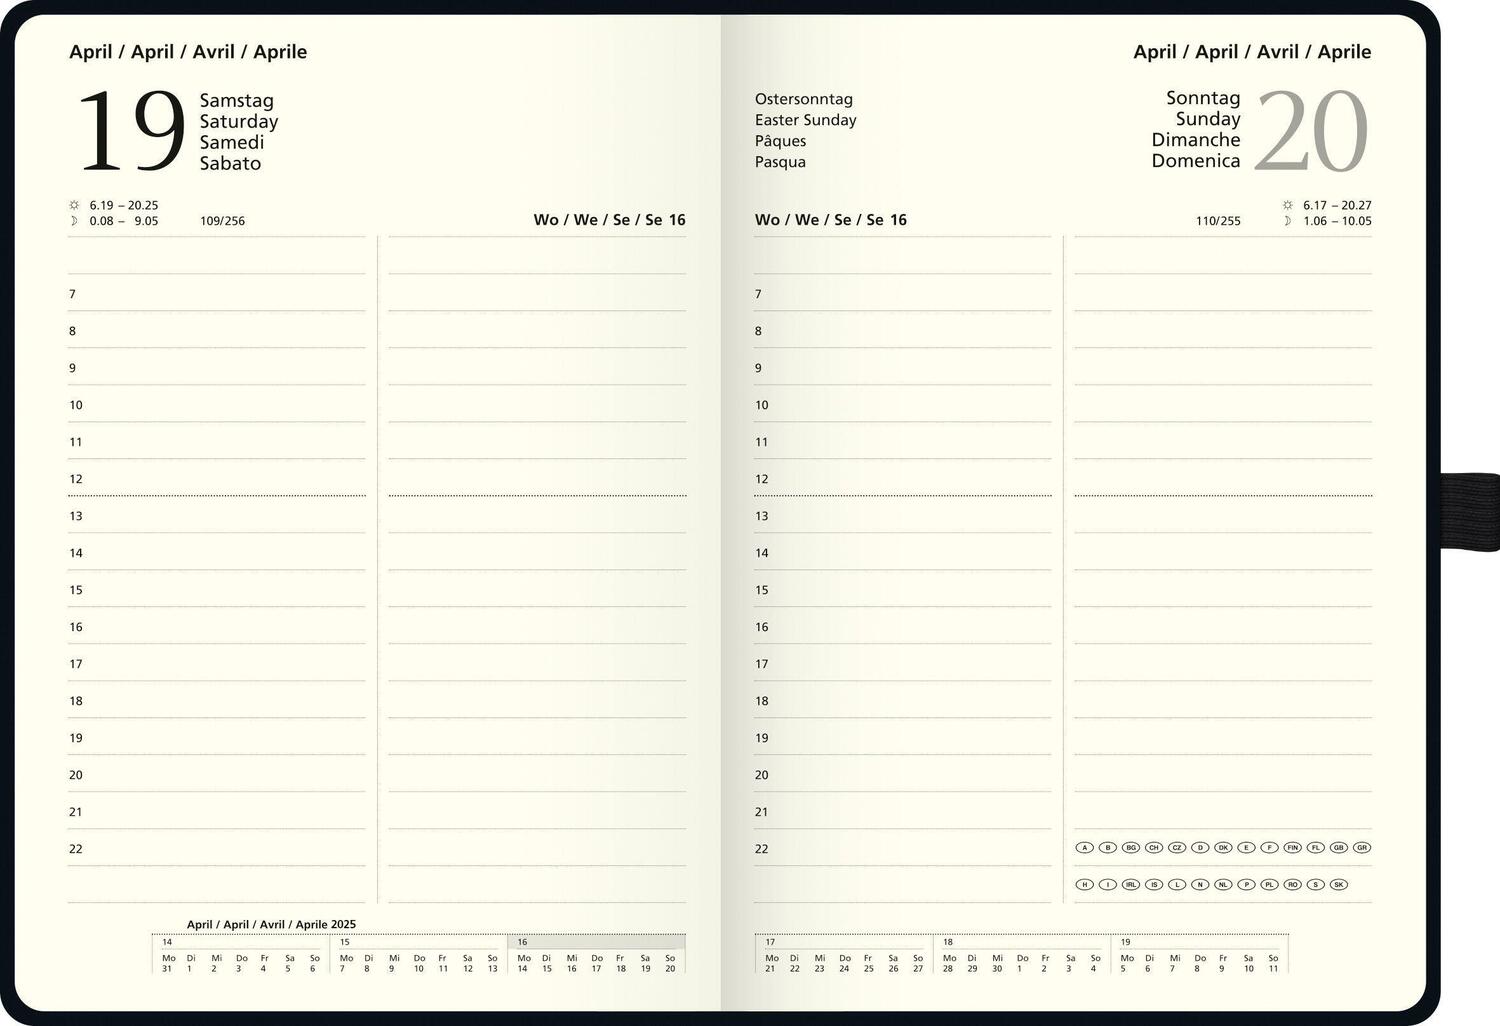Click the oval country code IRL
1500x1026 pixels.
click(1131, 885)
